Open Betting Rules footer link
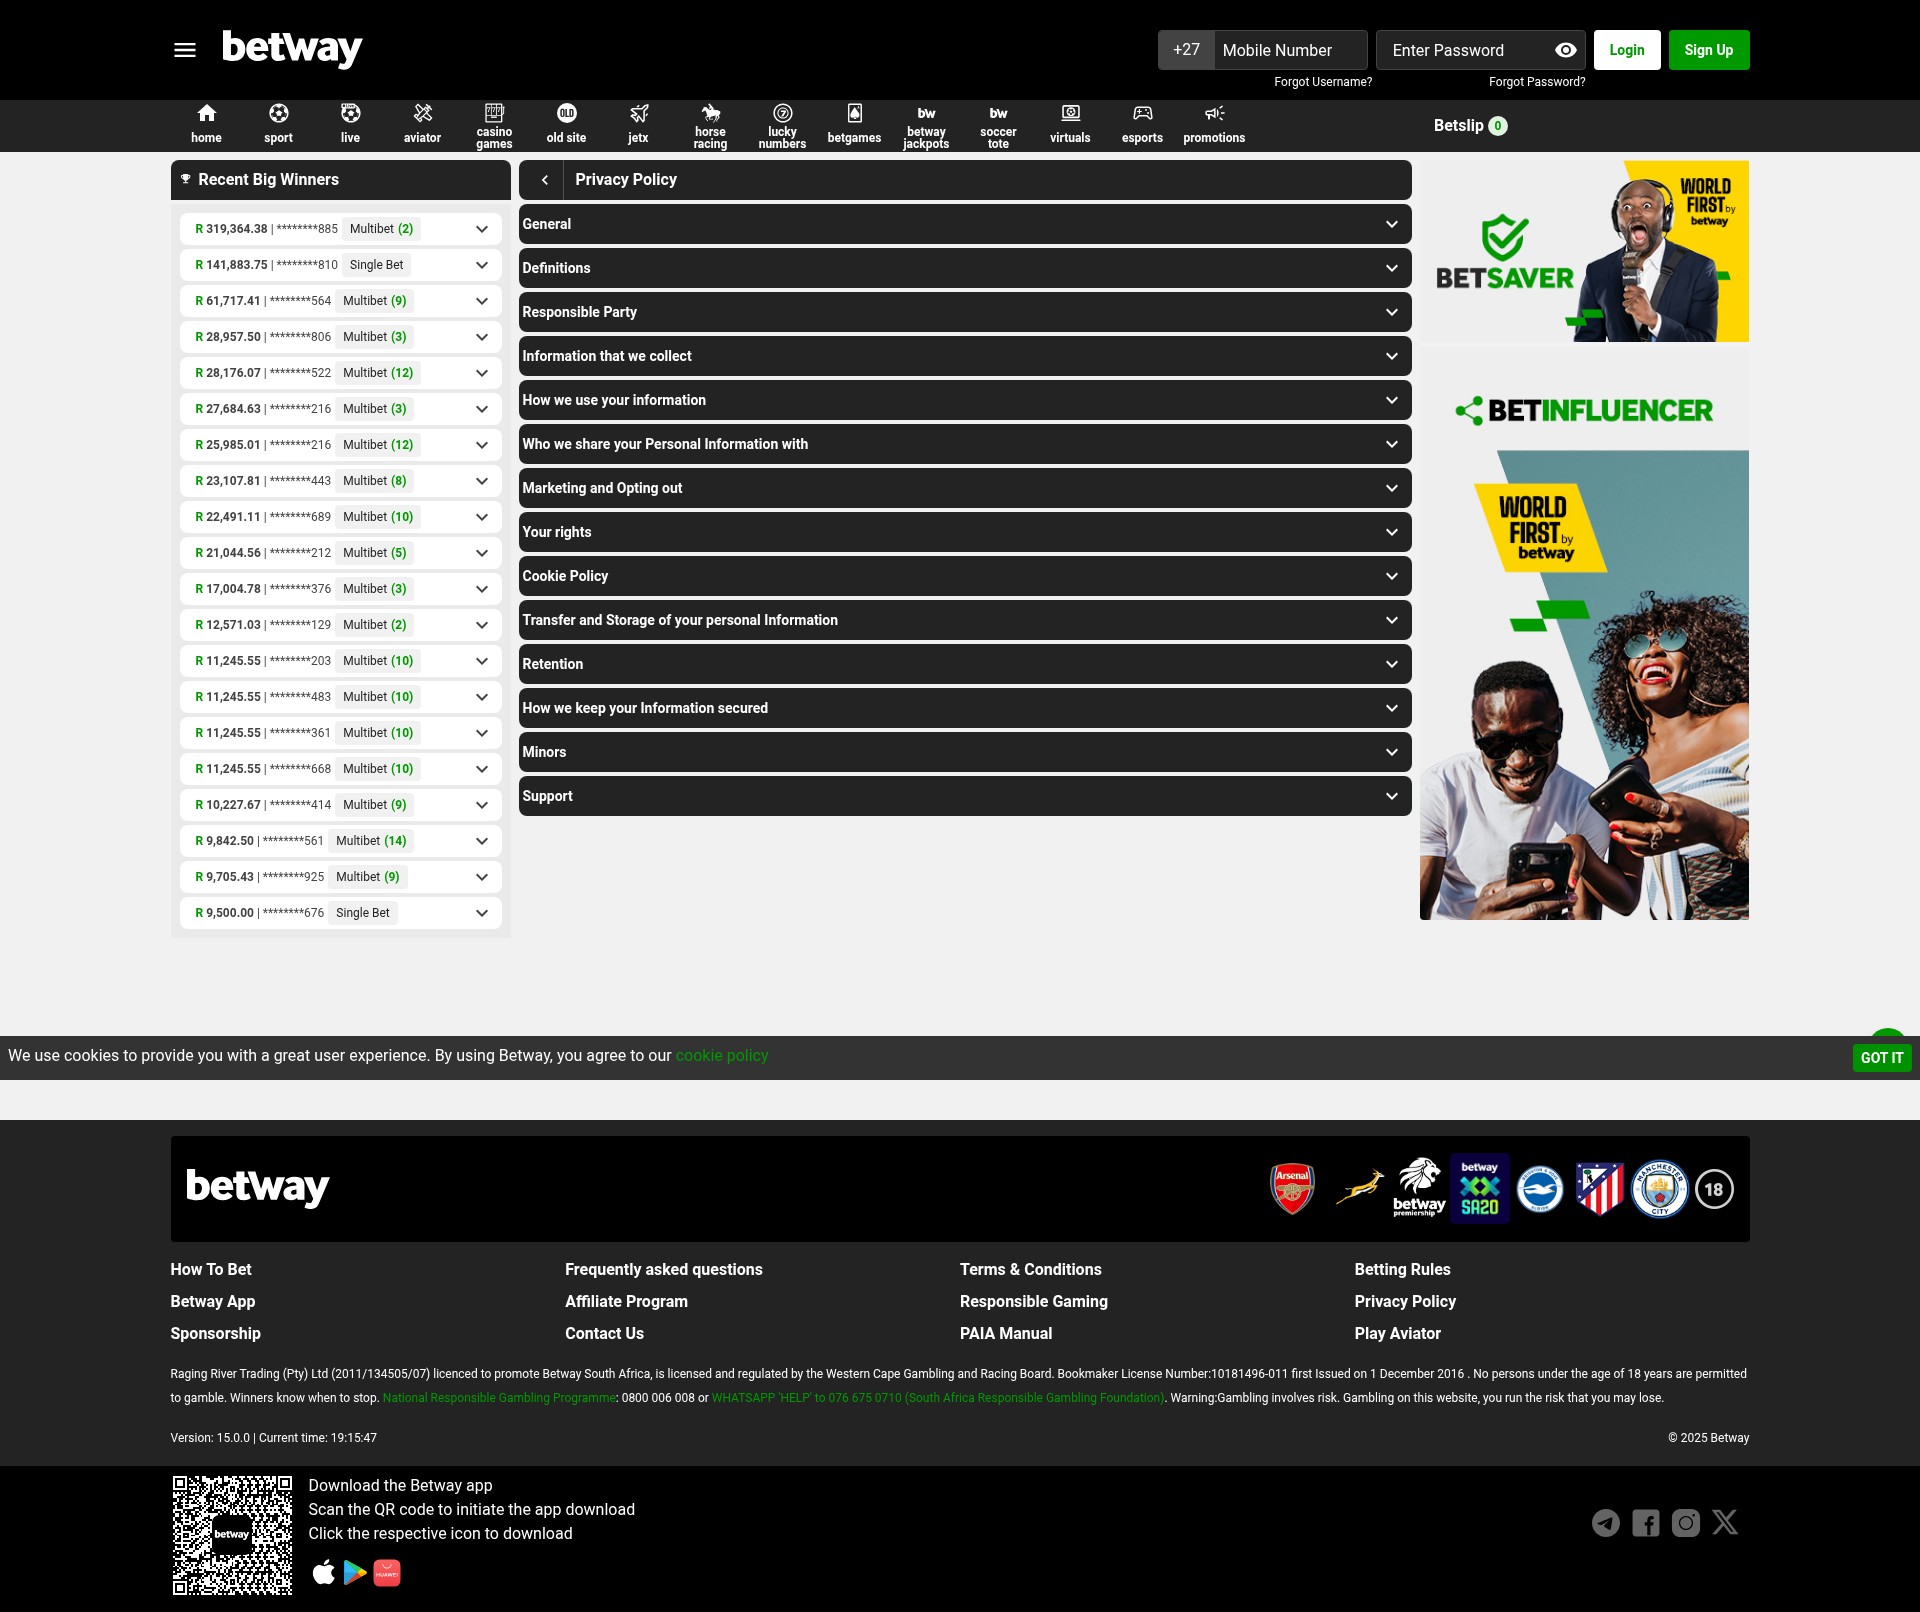 (1403, 1269)
